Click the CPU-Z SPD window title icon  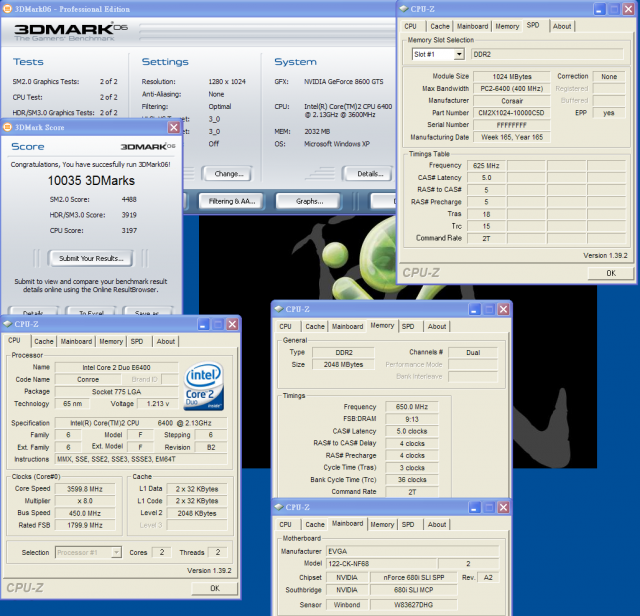pyautogui.click(x=403, y=9)
